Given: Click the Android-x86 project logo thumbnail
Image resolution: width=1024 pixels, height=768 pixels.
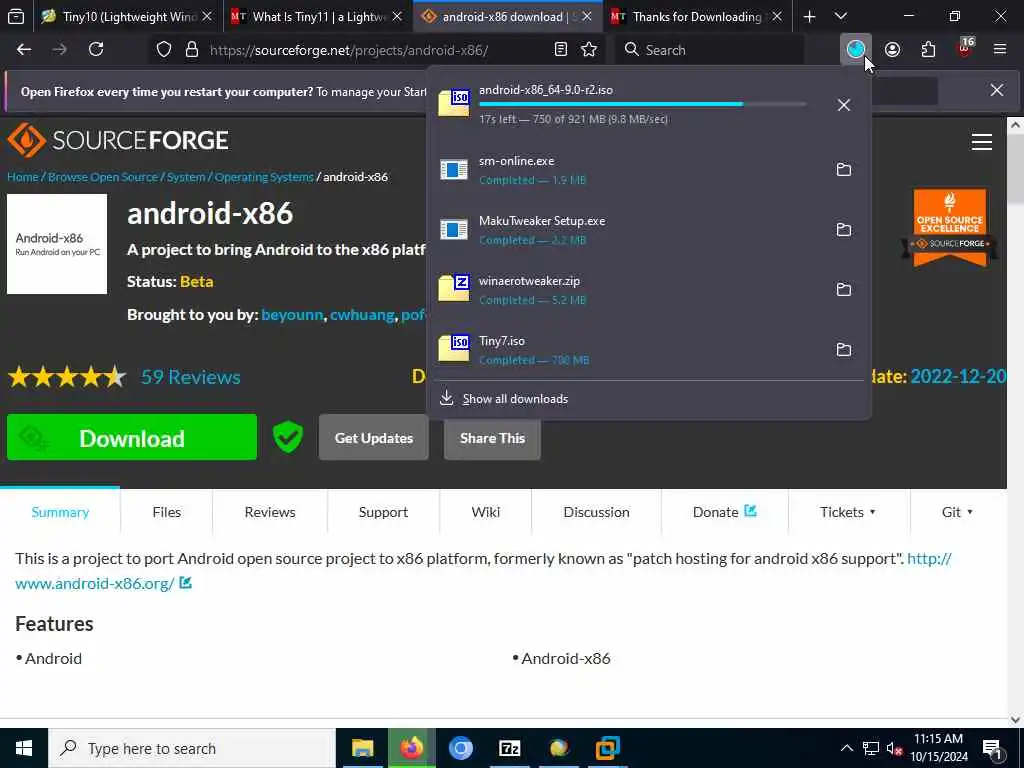Looking at the screenshot, I should tap(57, 244).
